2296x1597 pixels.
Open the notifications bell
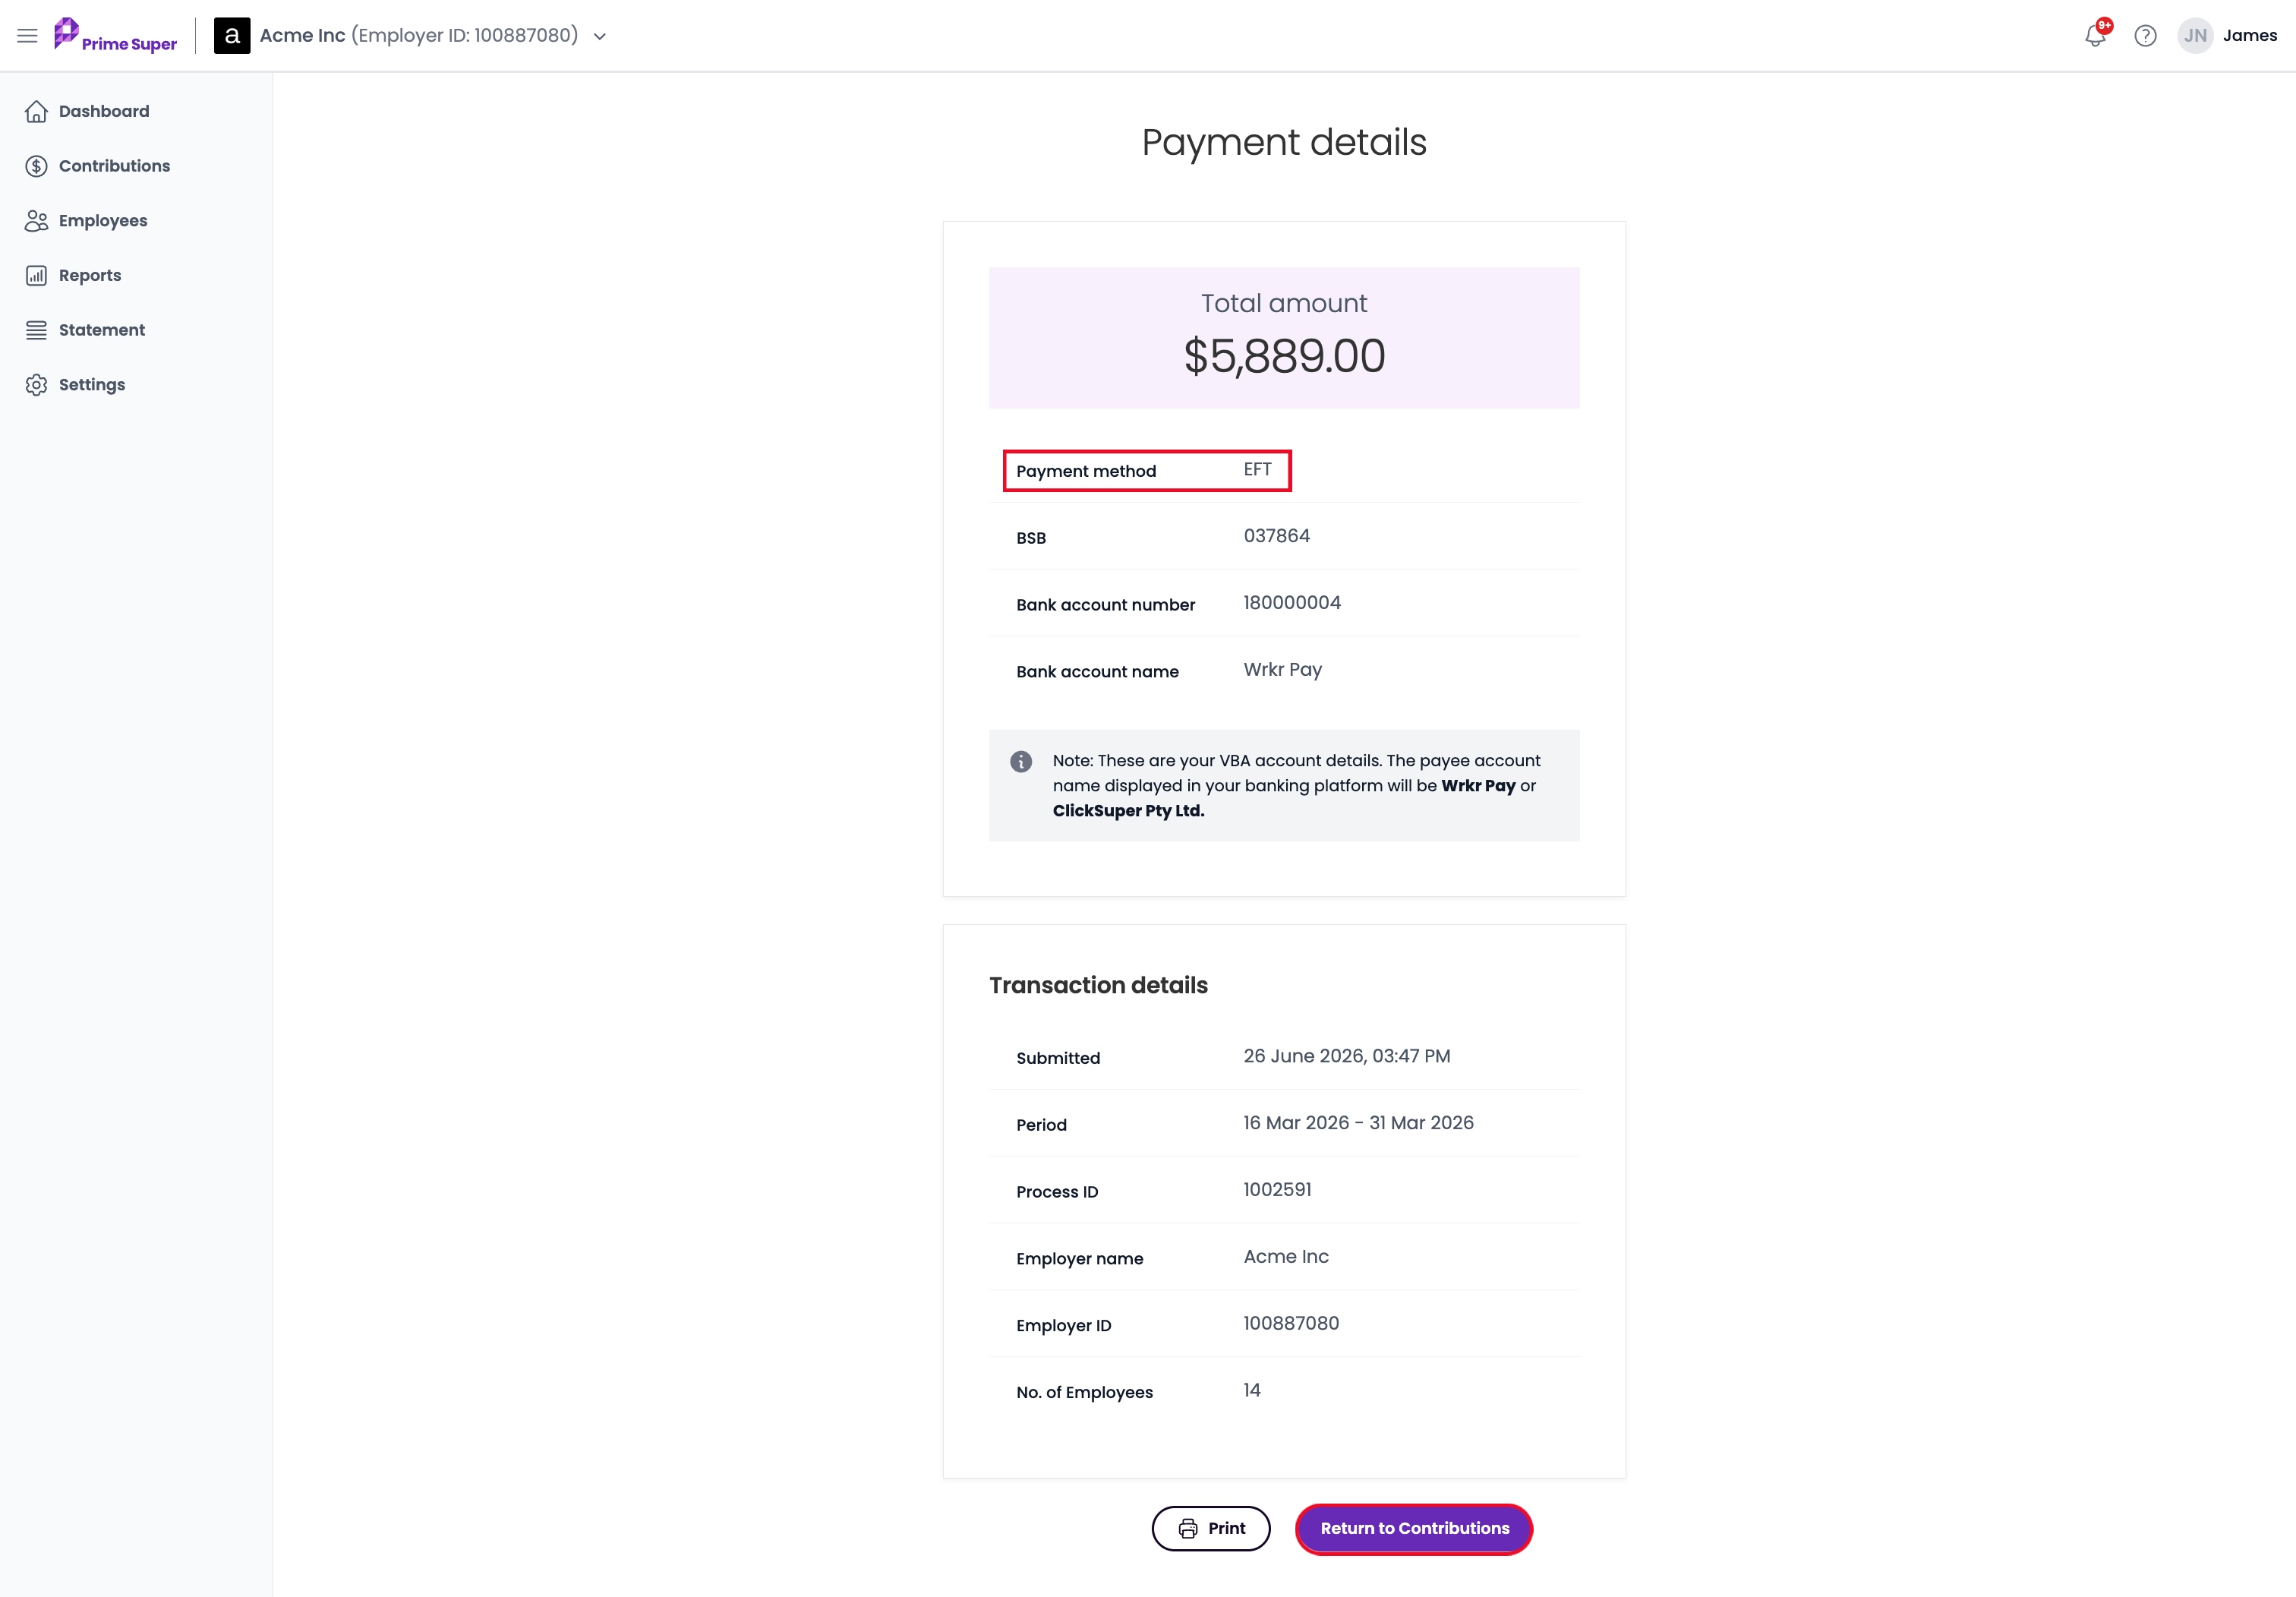(x=2095, y=36)
